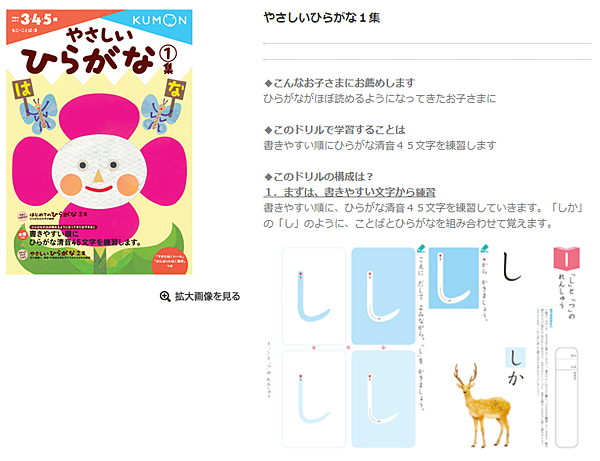
Task: Click the pink open-book icon on sample page
Action: [x=566, y=258]
